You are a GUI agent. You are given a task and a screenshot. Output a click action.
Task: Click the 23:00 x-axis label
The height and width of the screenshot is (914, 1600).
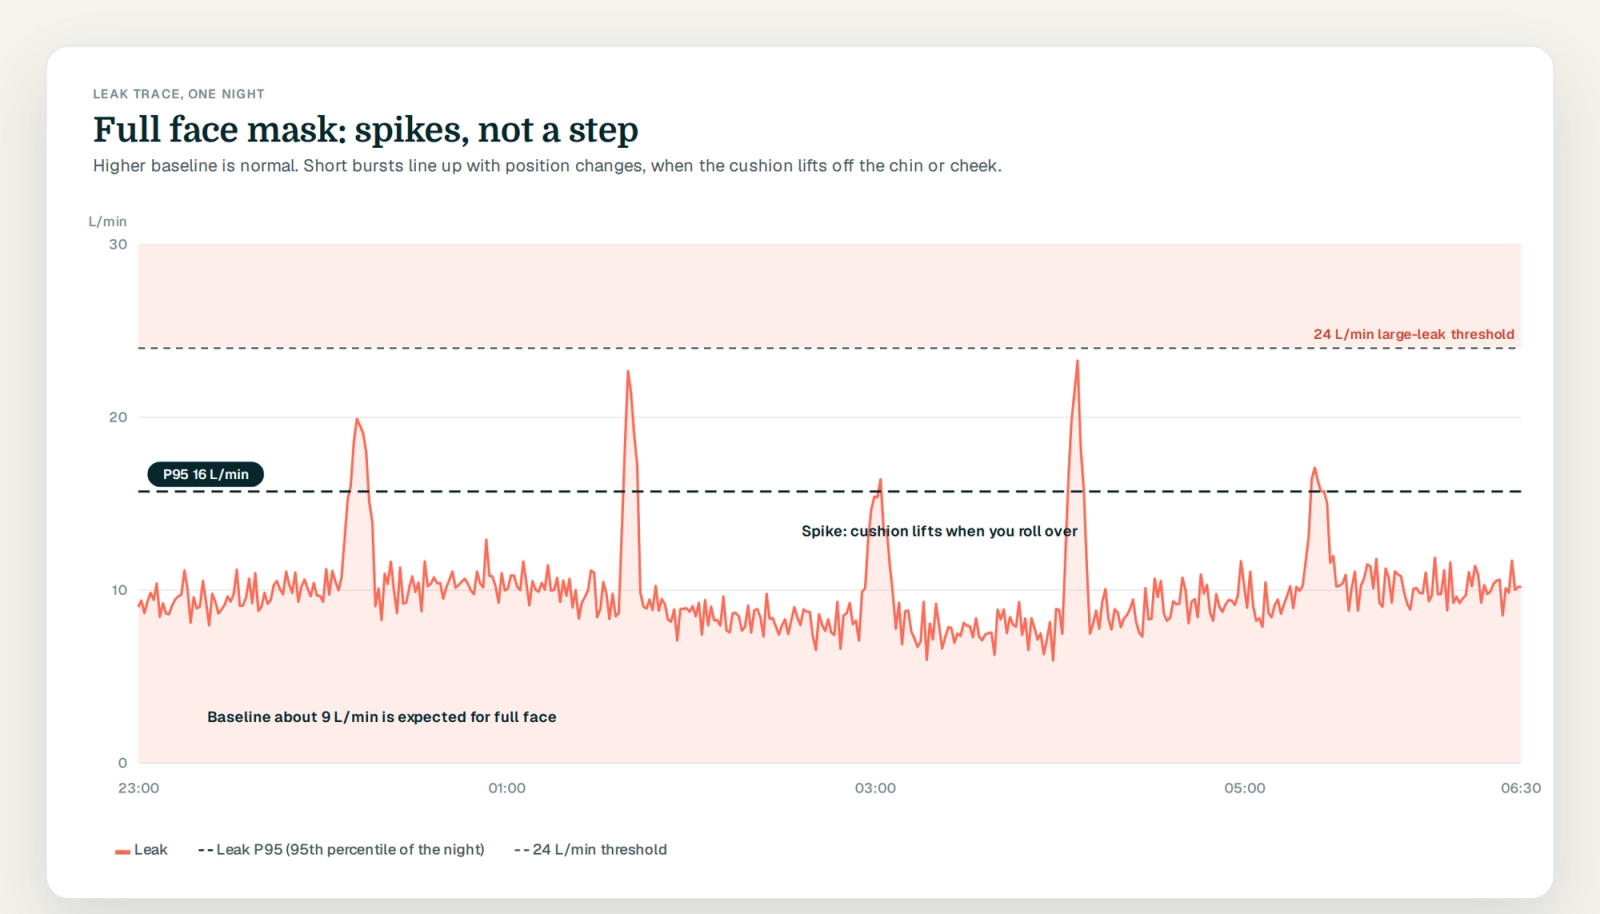pos(139,788)
